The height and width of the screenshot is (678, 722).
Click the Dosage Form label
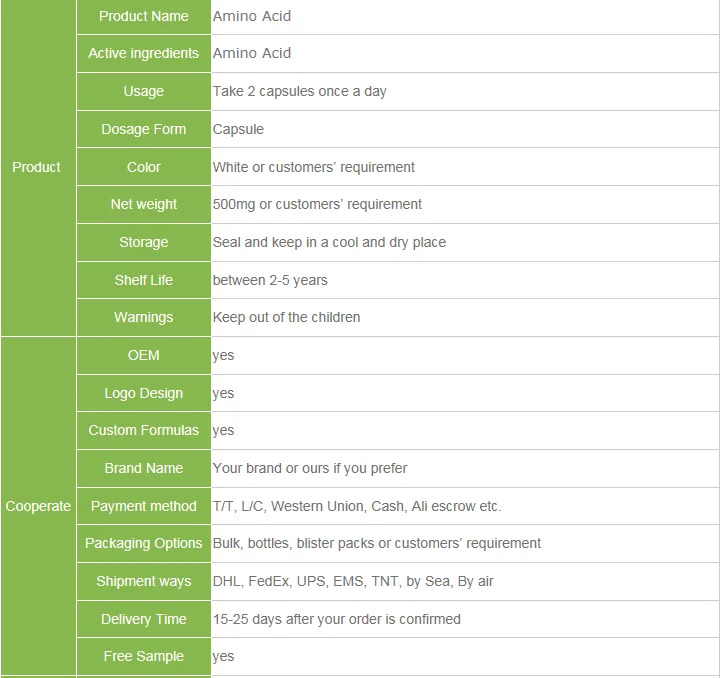[144, 129]
